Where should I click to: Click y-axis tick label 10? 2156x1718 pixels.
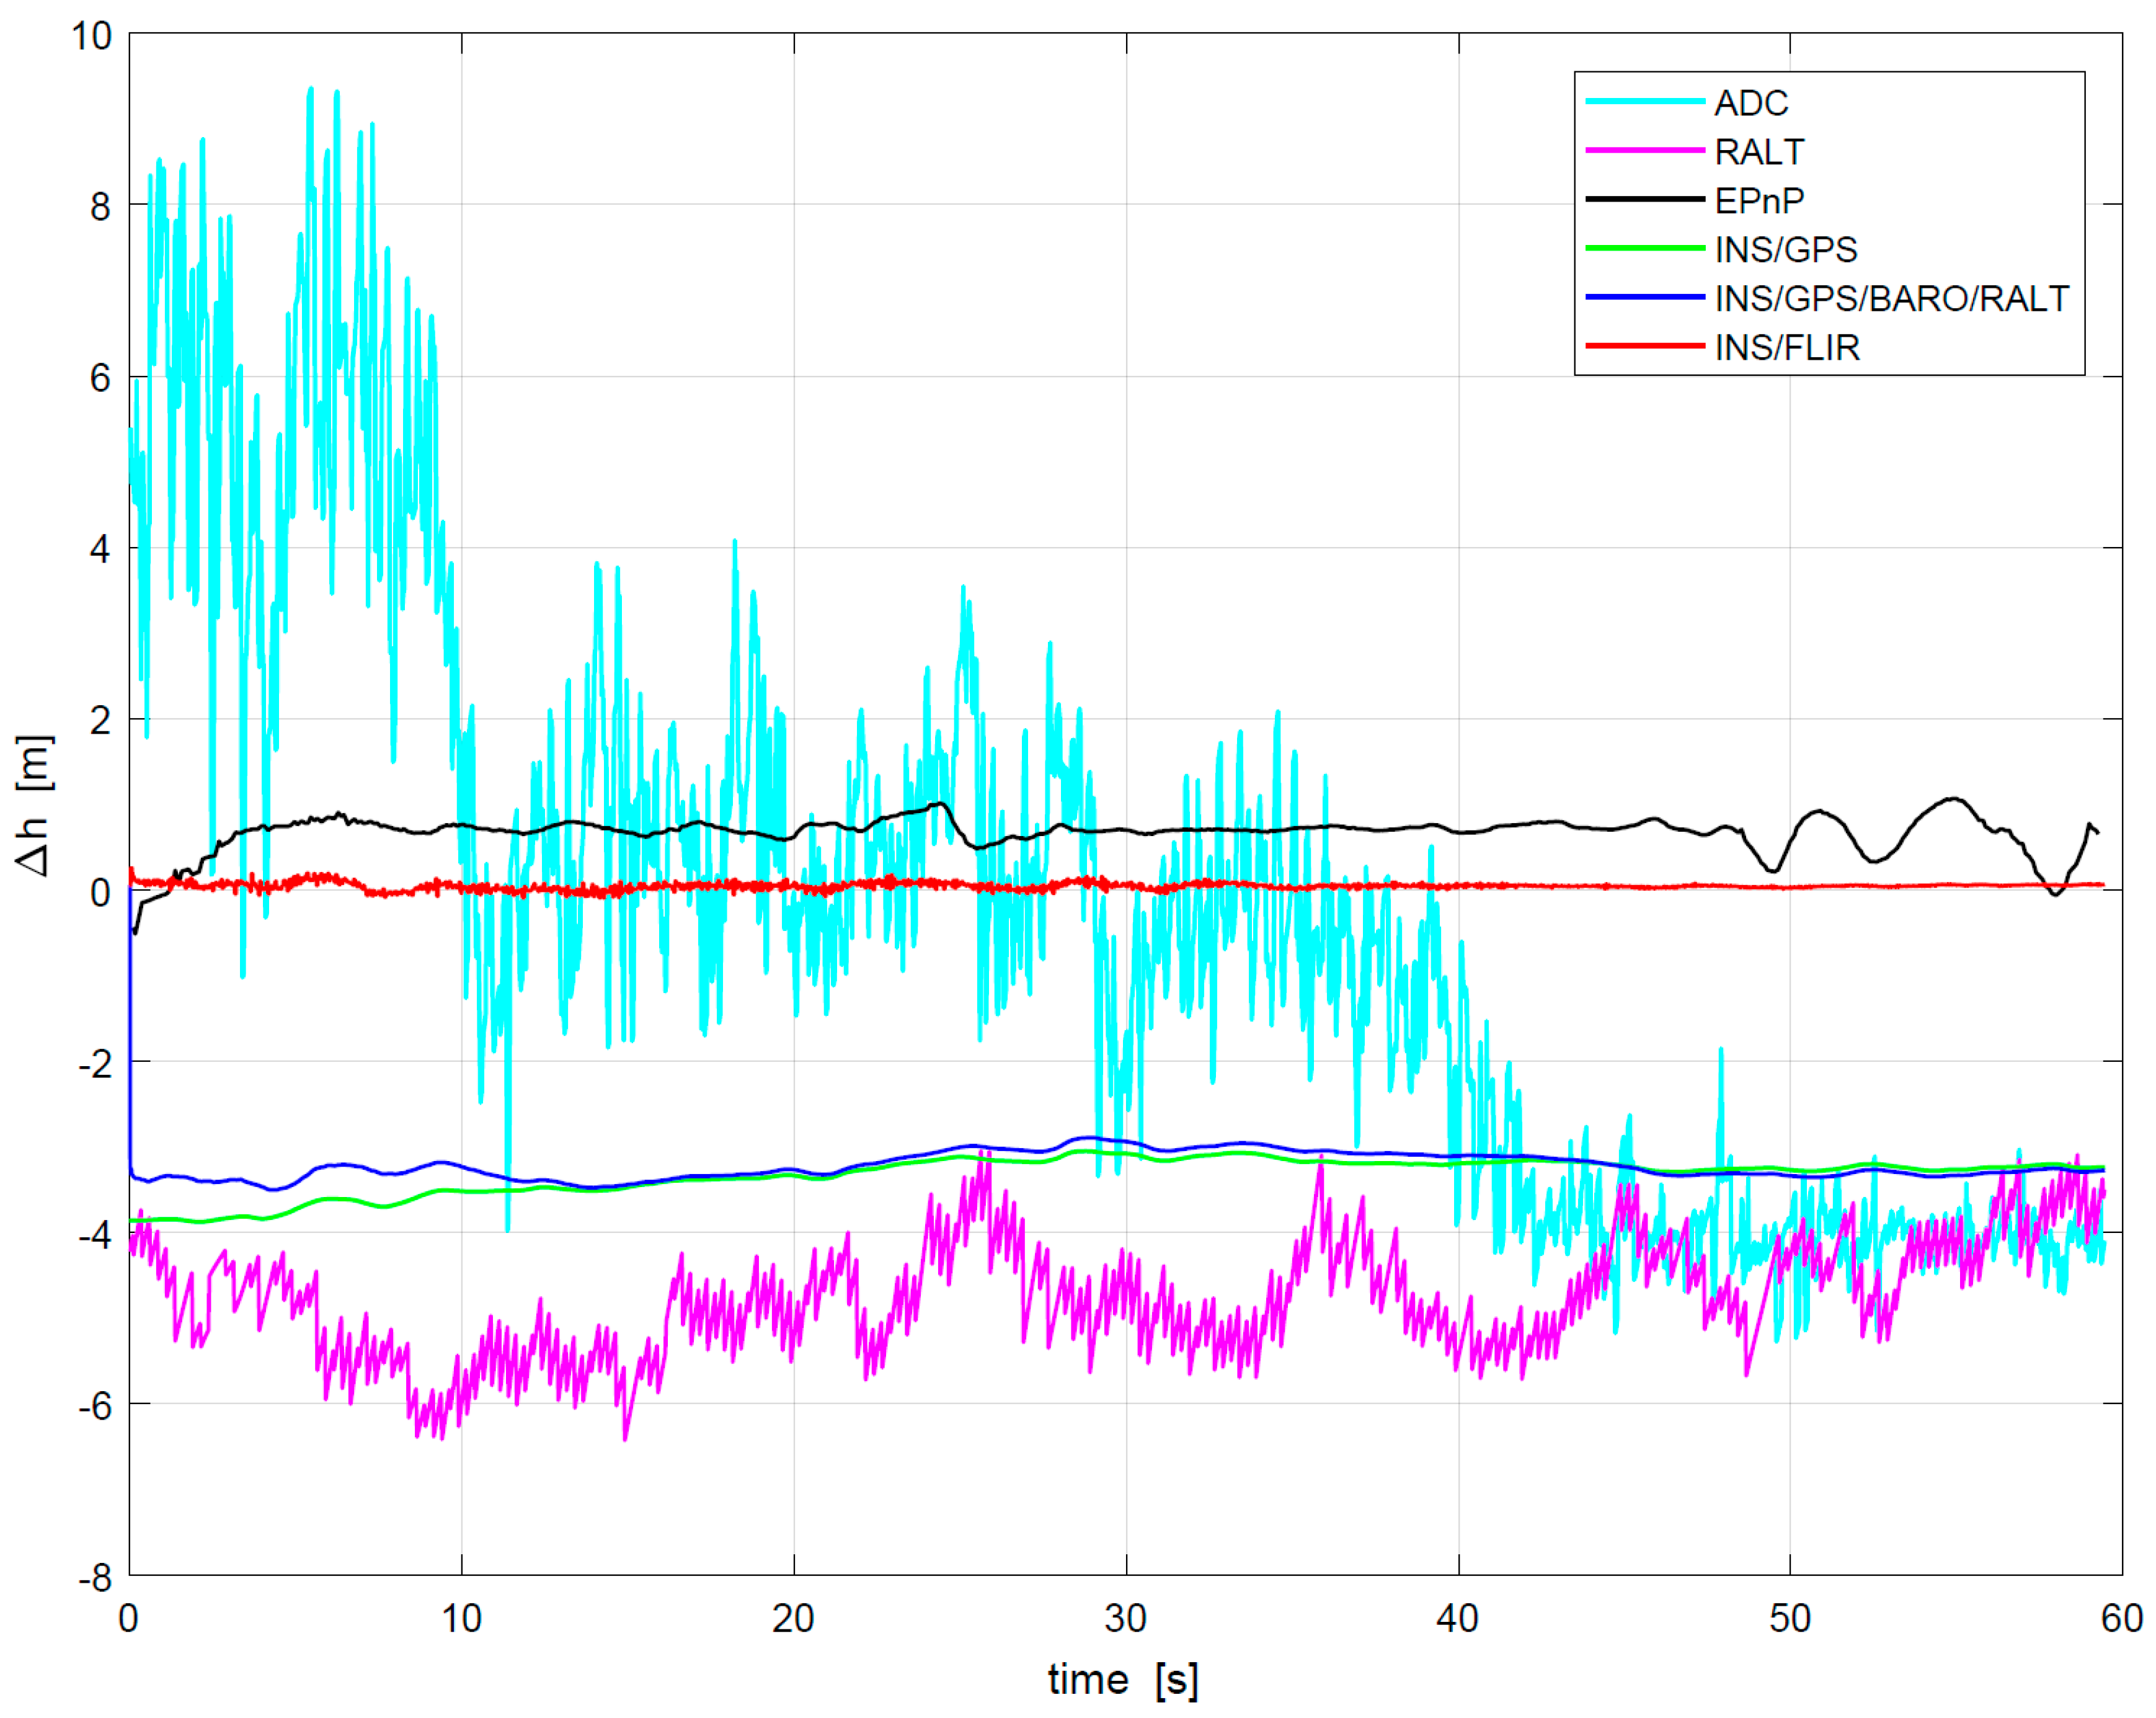pyautogui.click(x=91, y=36)
